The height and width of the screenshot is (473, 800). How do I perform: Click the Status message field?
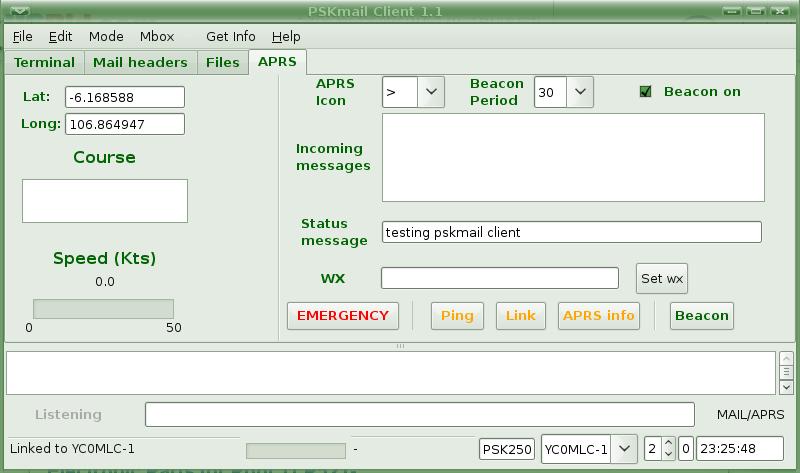click(x=572, y=232)
